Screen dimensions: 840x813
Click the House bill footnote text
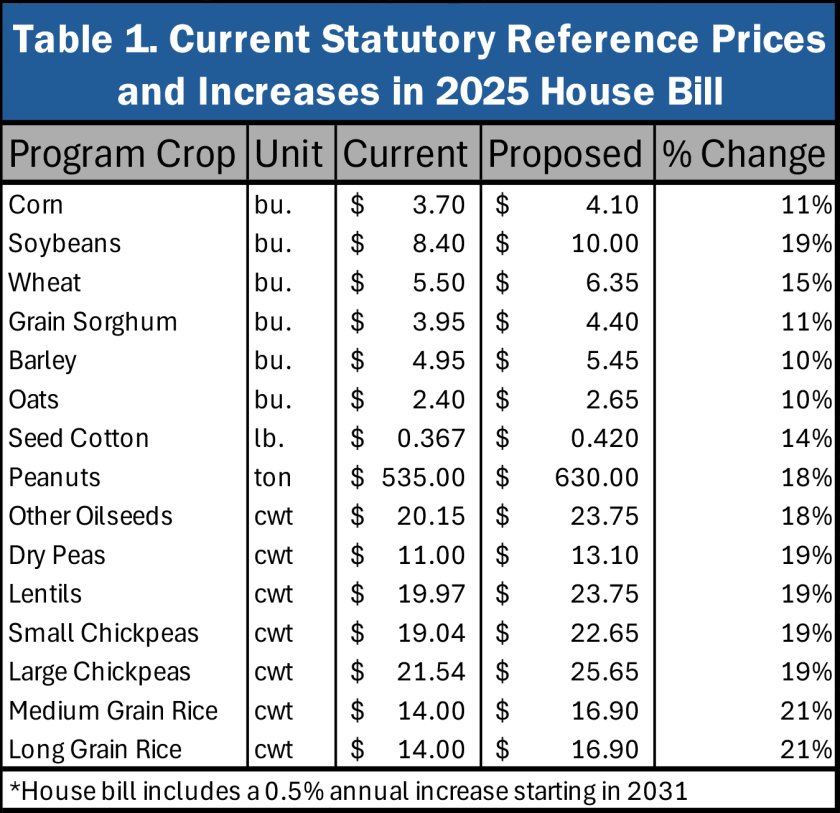click(x=348, y=792)
